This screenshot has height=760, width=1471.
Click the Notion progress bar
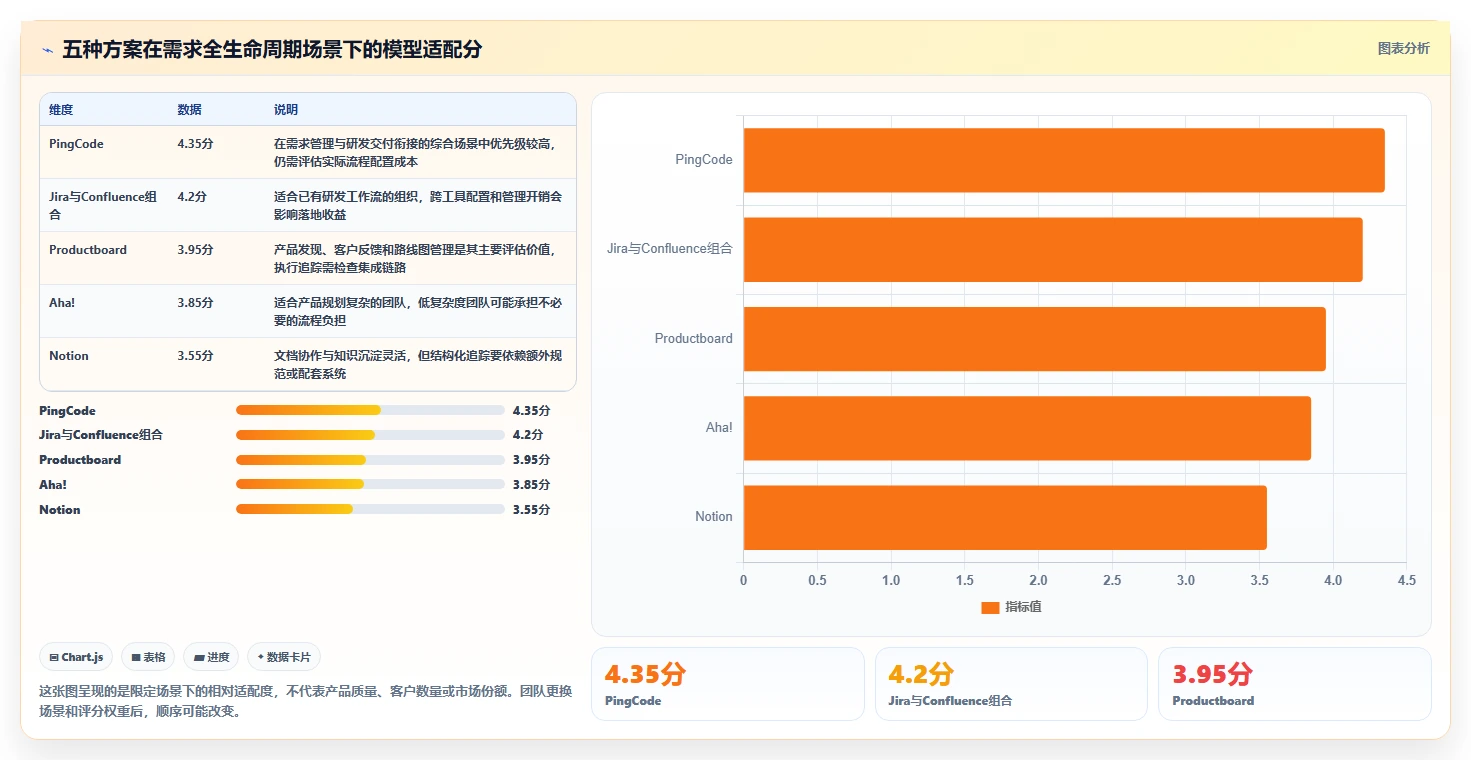click(x=370, y=509)
